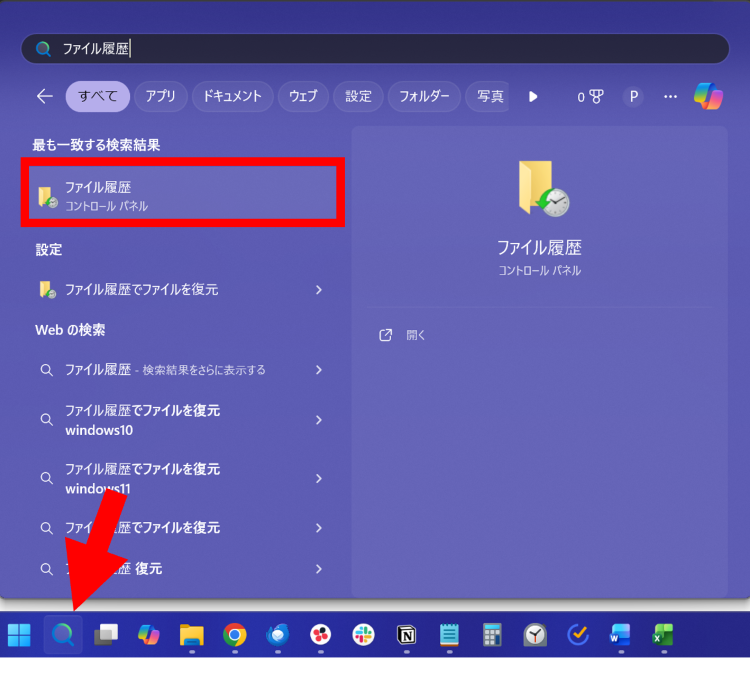Open the red petals app taskbar icon

point(320,635)
